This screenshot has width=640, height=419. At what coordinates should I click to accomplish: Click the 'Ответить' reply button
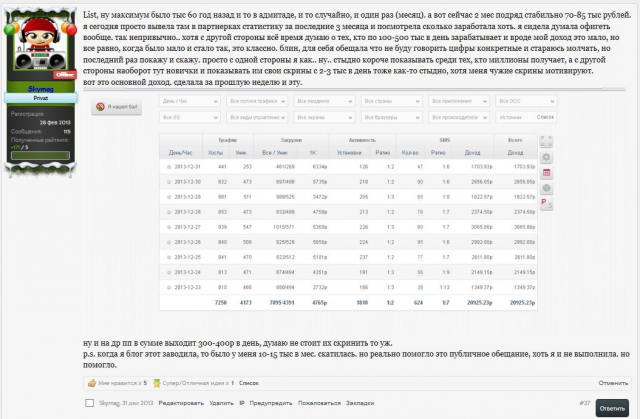613,408
